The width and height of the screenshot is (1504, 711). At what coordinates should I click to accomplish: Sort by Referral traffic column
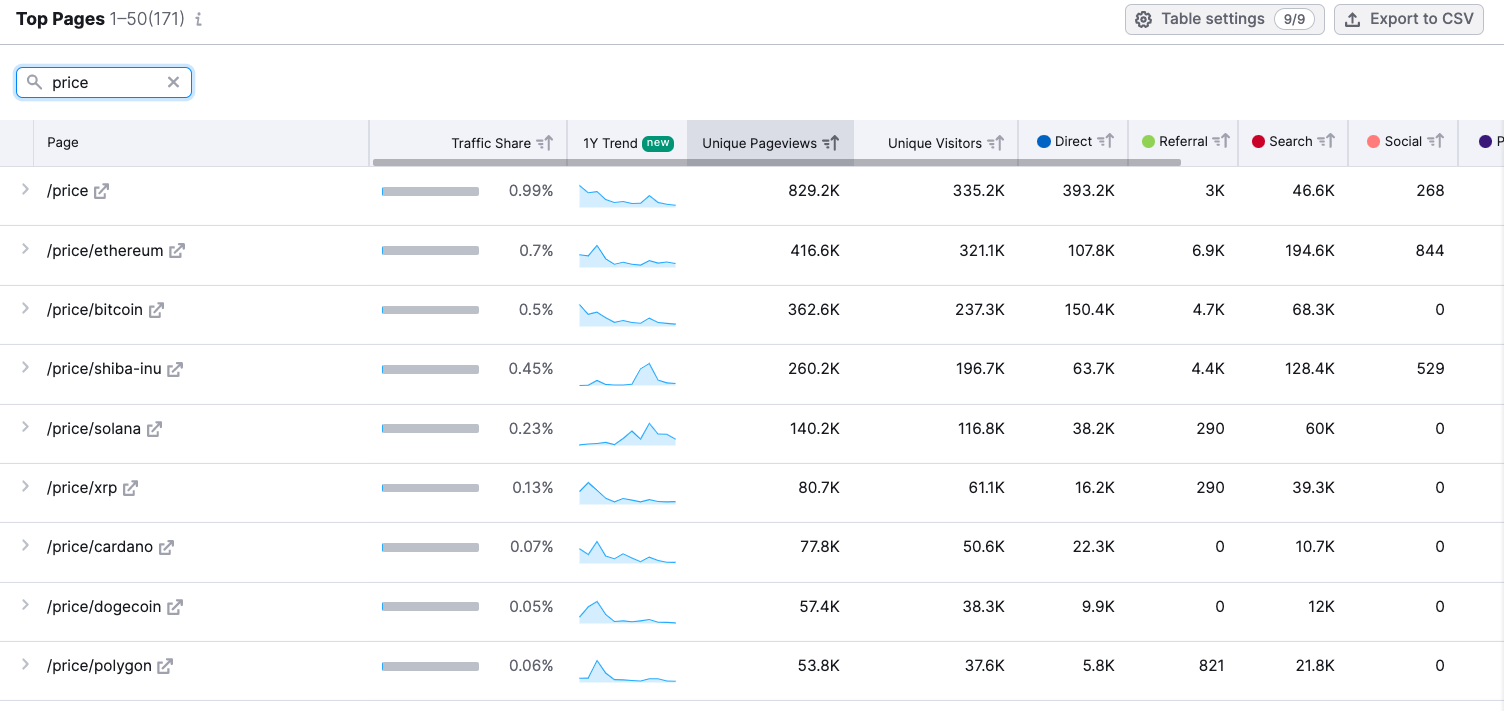pos(1222,141)
